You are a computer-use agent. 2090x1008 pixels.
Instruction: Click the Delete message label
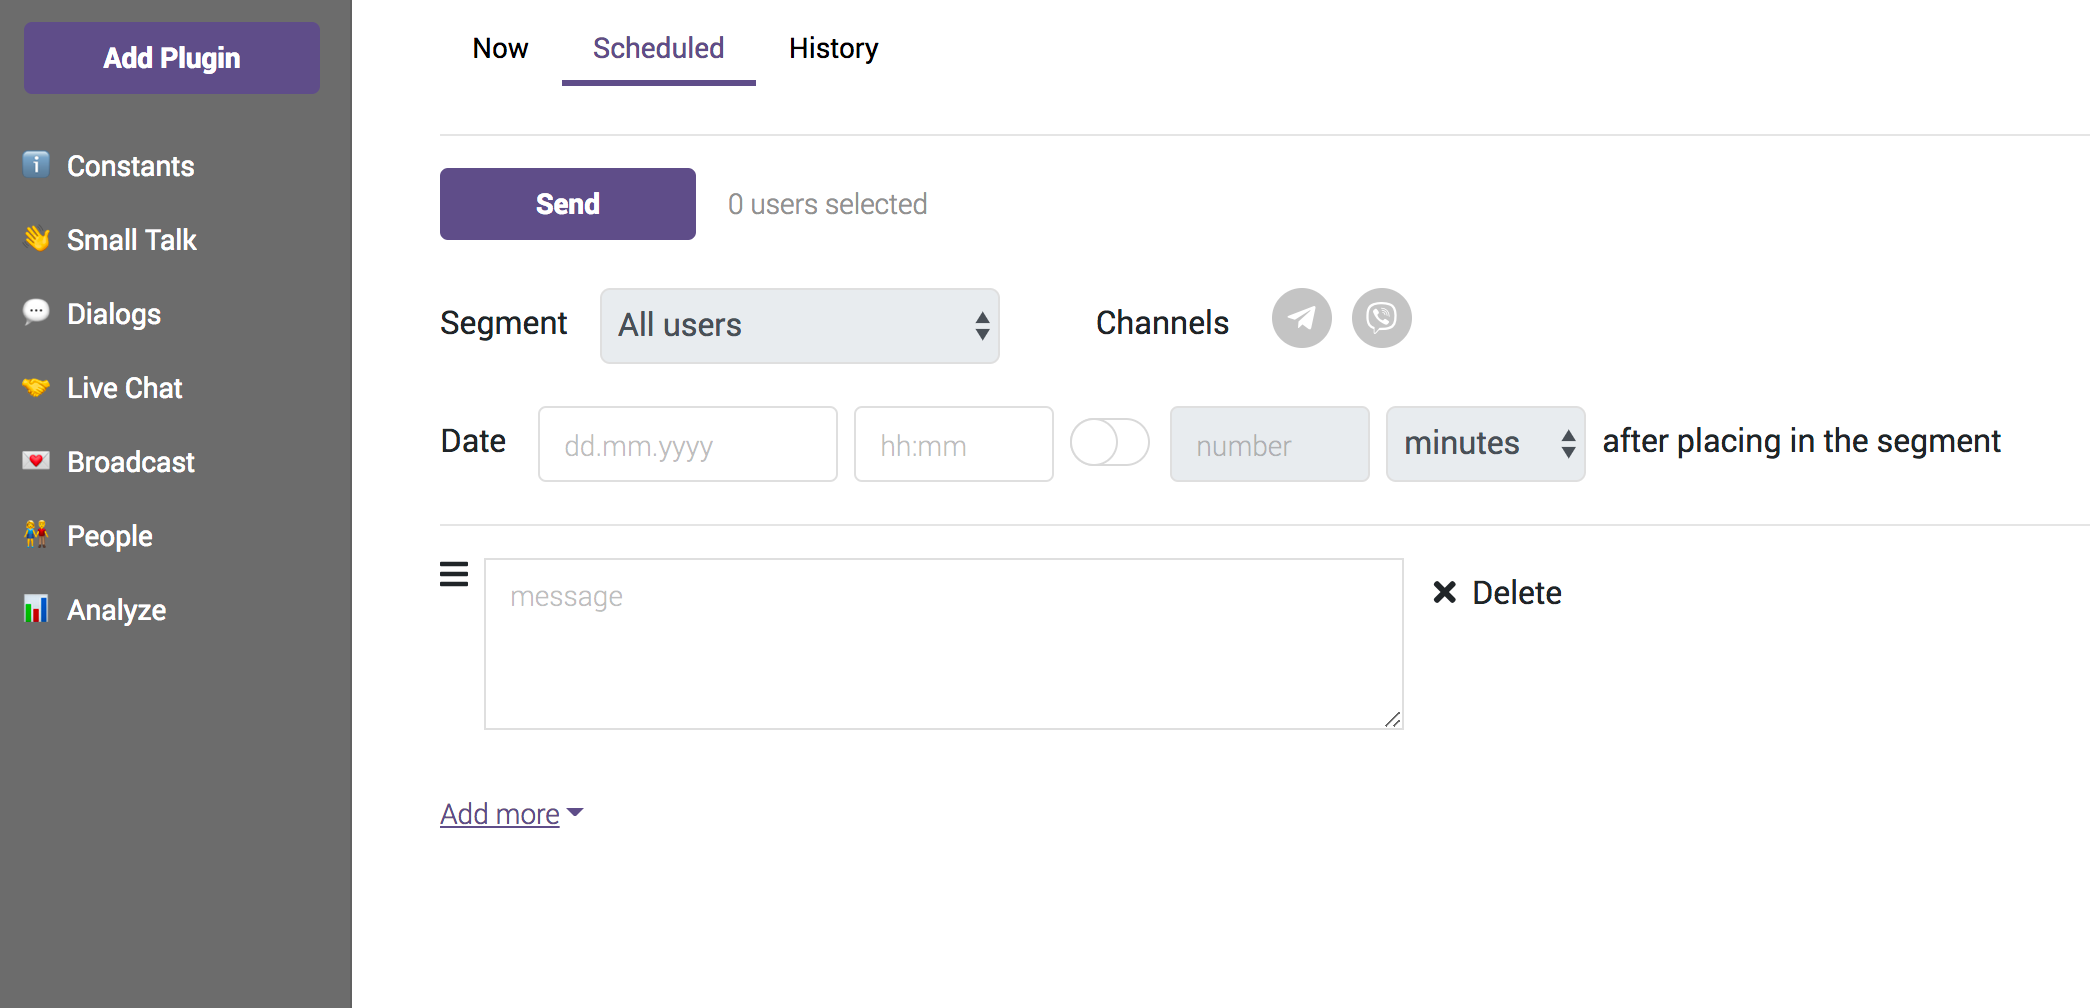[x=1517, y=593]
